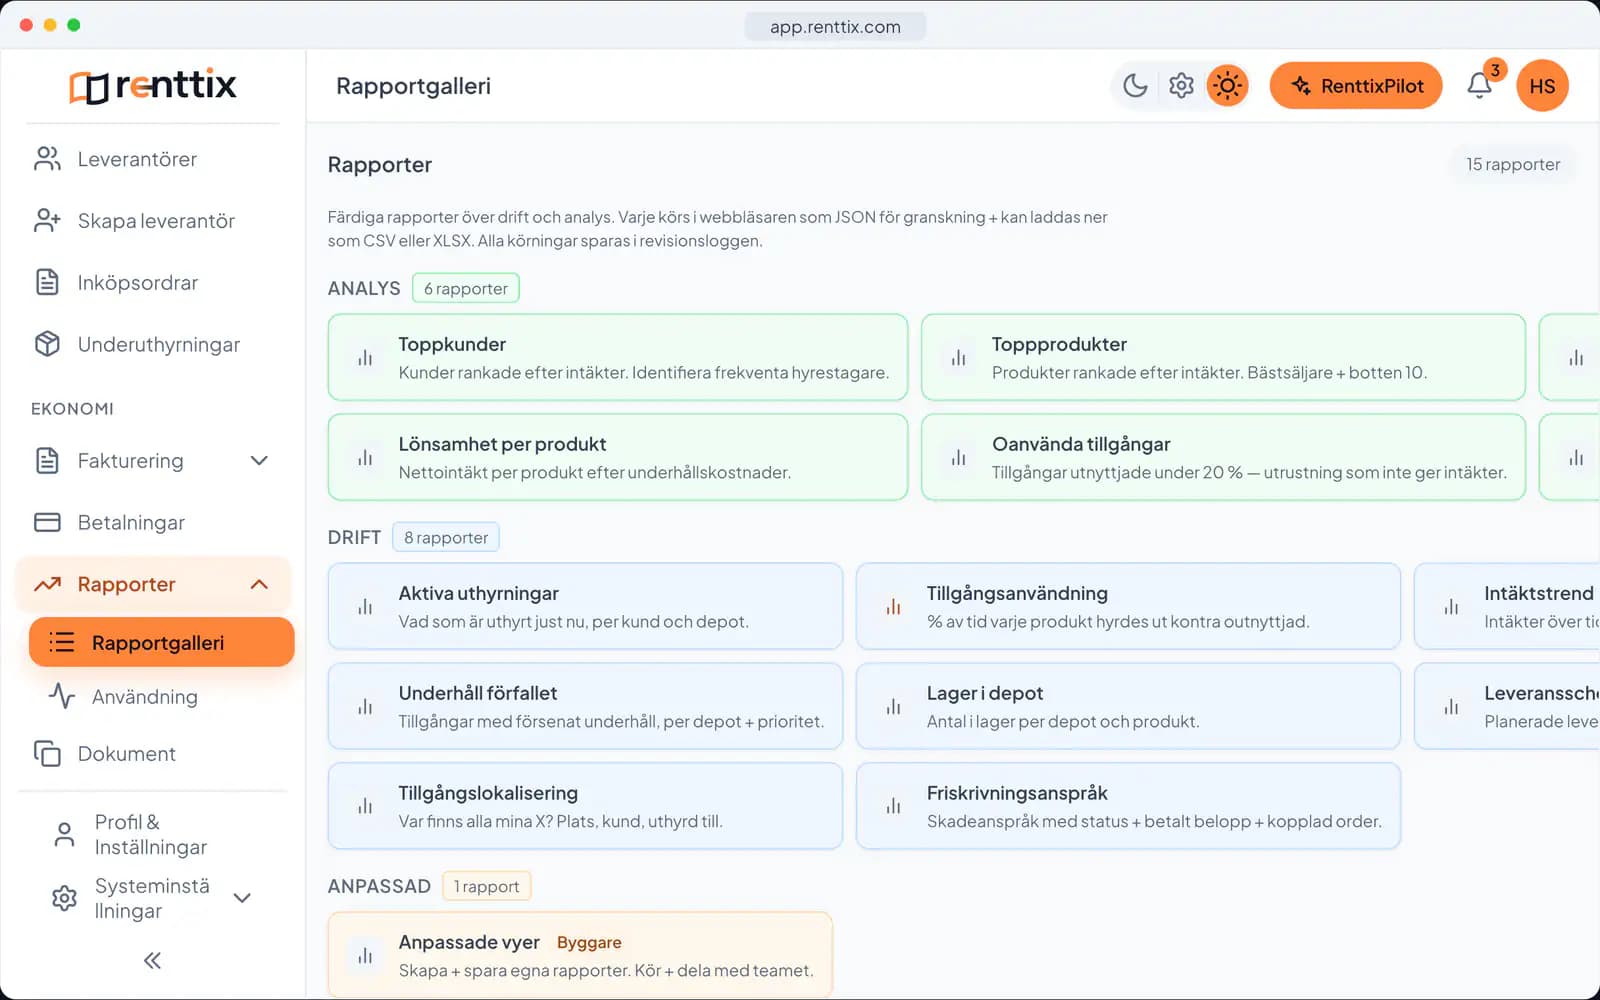Click the Toppprodukter chart icon

tap(958, 357)
